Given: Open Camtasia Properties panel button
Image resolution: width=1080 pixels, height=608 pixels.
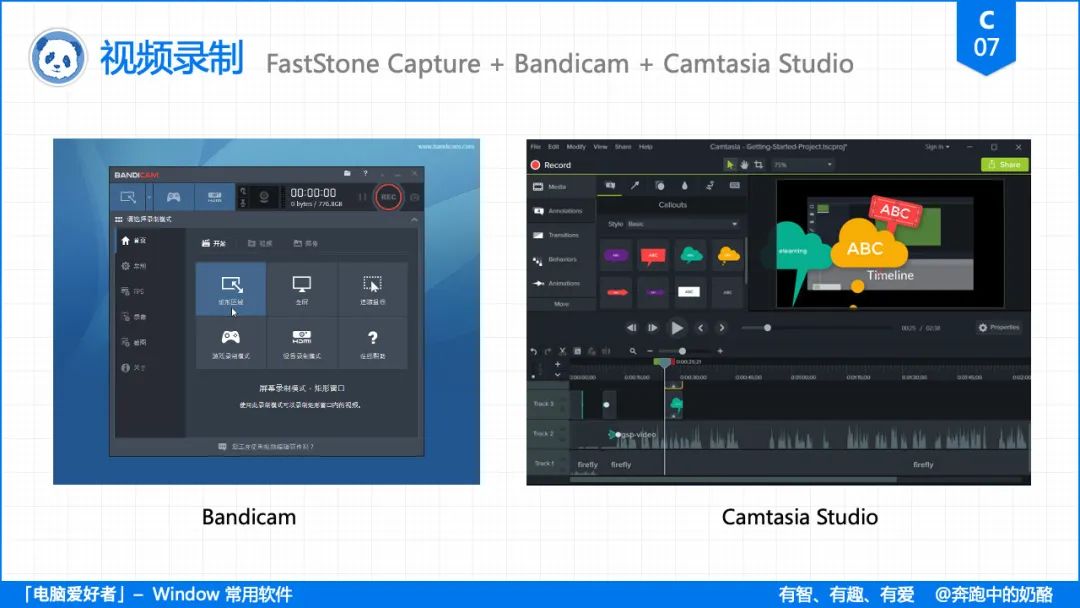Looking at the screenshot, I should coord(998,327).
